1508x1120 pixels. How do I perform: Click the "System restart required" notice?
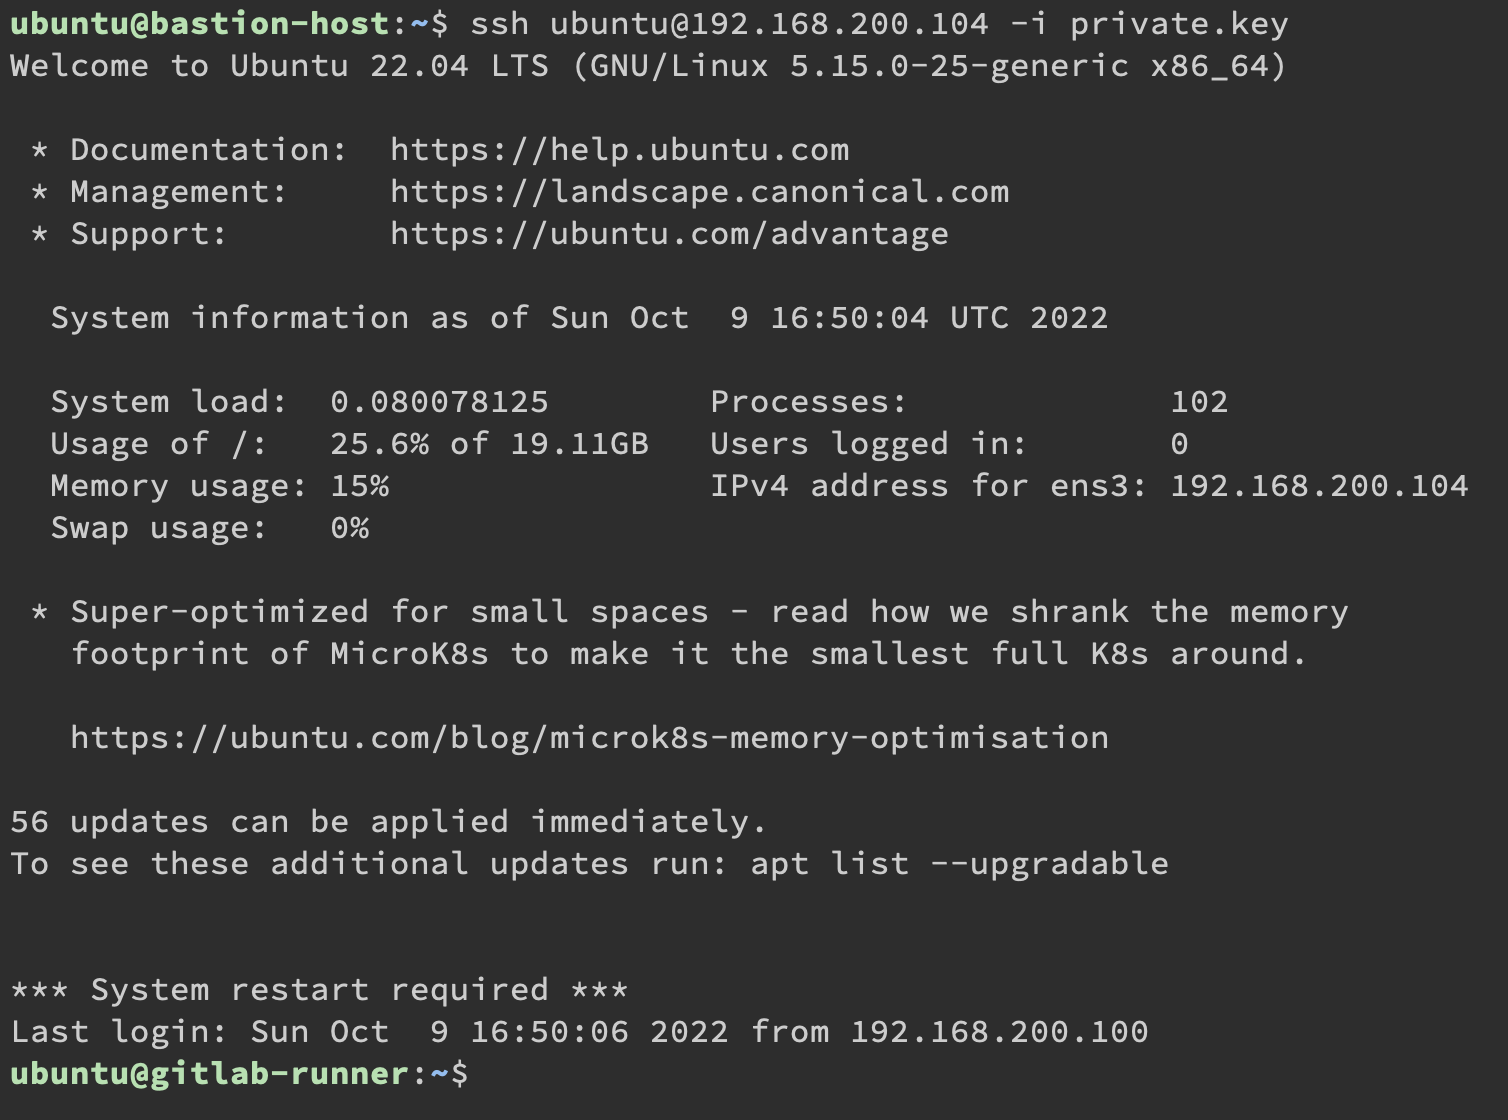[x=319, y=990]
